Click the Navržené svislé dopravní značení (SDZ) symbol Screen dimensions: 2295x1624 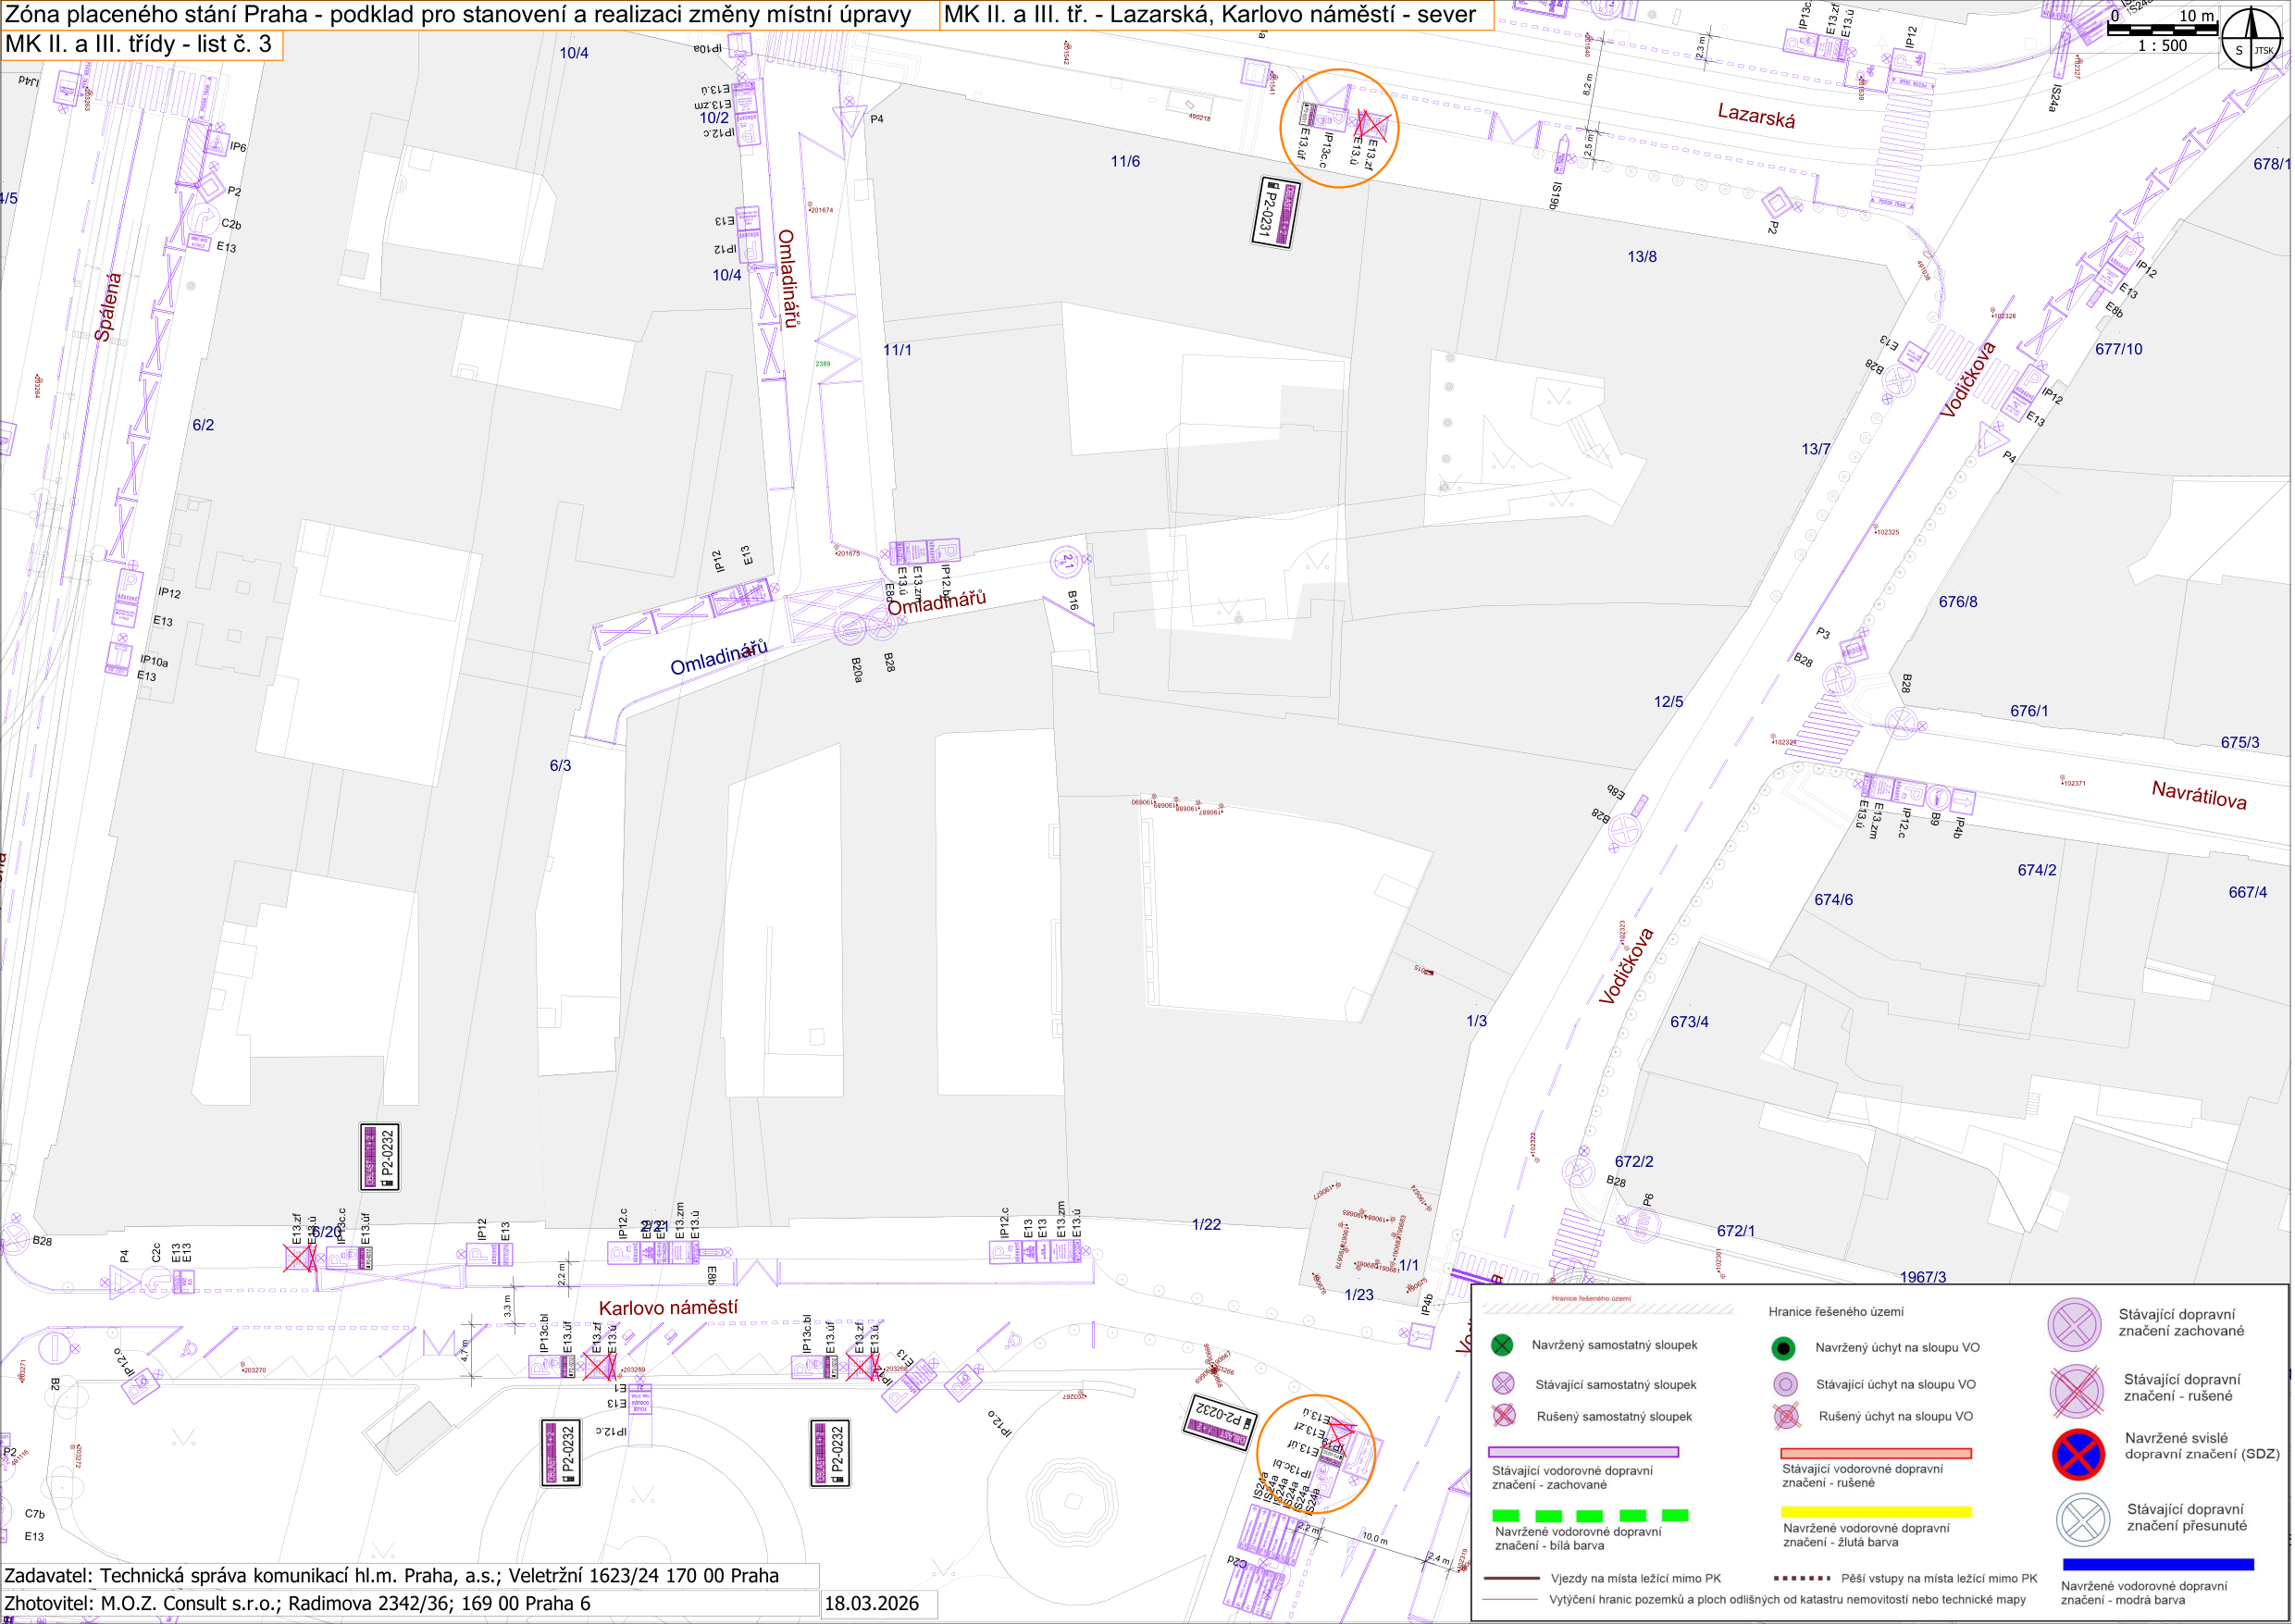(2078, 1454)
